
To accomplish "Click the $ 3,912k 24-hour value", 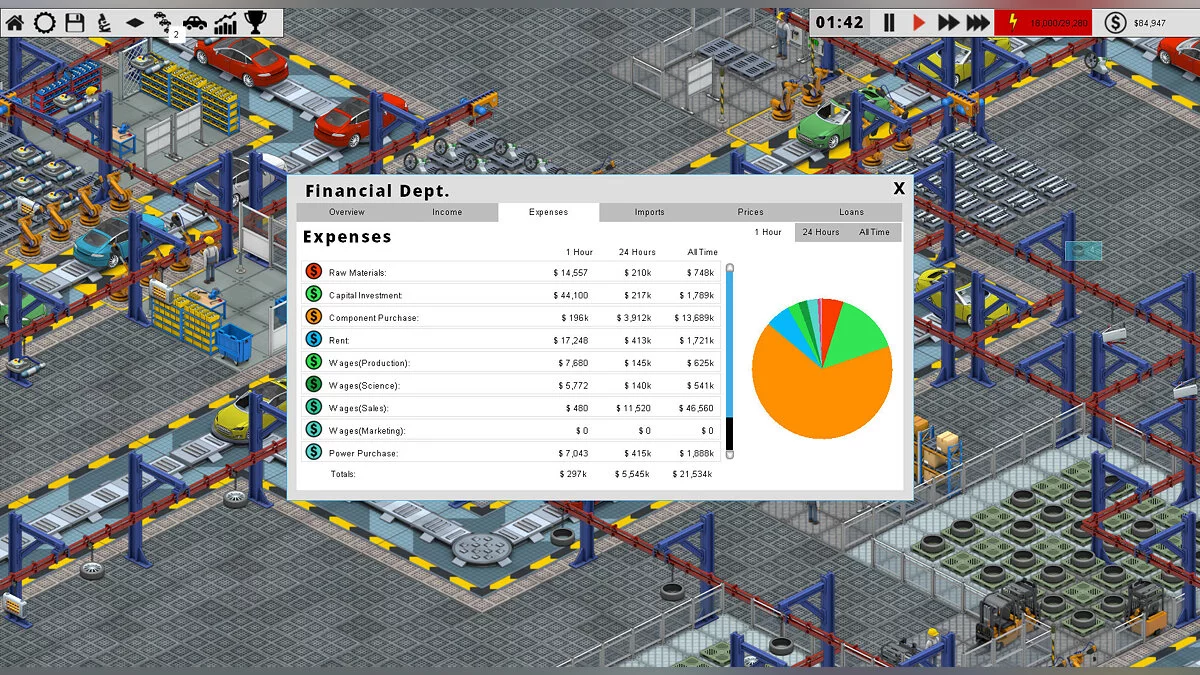I will click(x=632, y=318).
